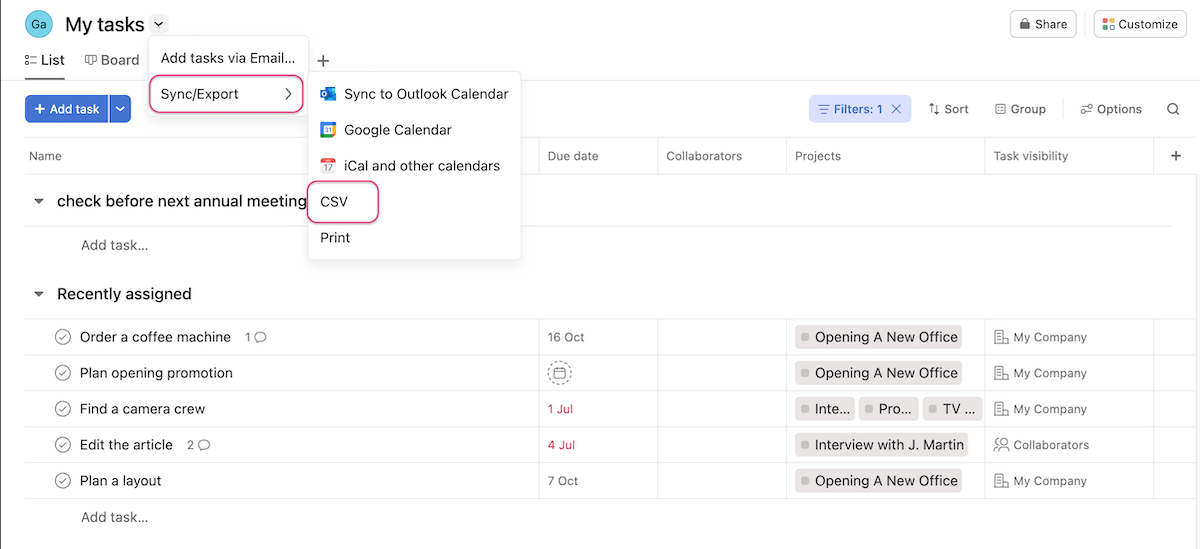Click the Pro... project tag on camera crew row
Screen dimensions: 1200x549
click(x=888, y=409)
